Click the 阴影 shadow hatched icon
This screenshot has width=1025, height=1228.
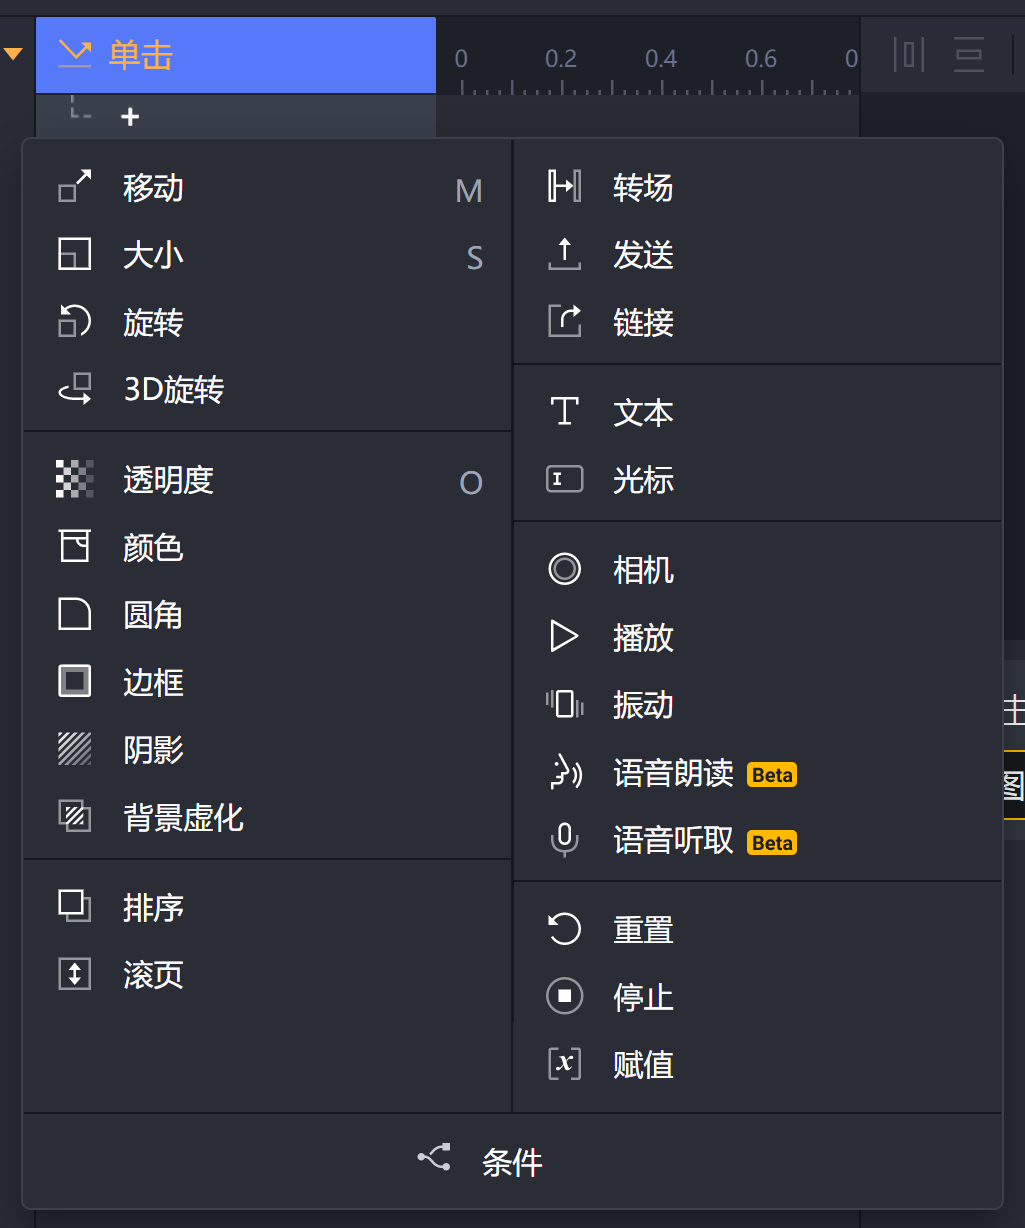75,749
